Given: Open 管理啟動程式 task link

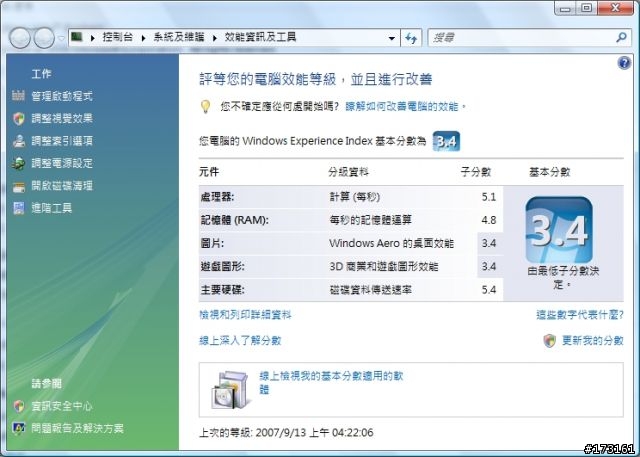Looking at the screenshot, I should pos(62,96).
